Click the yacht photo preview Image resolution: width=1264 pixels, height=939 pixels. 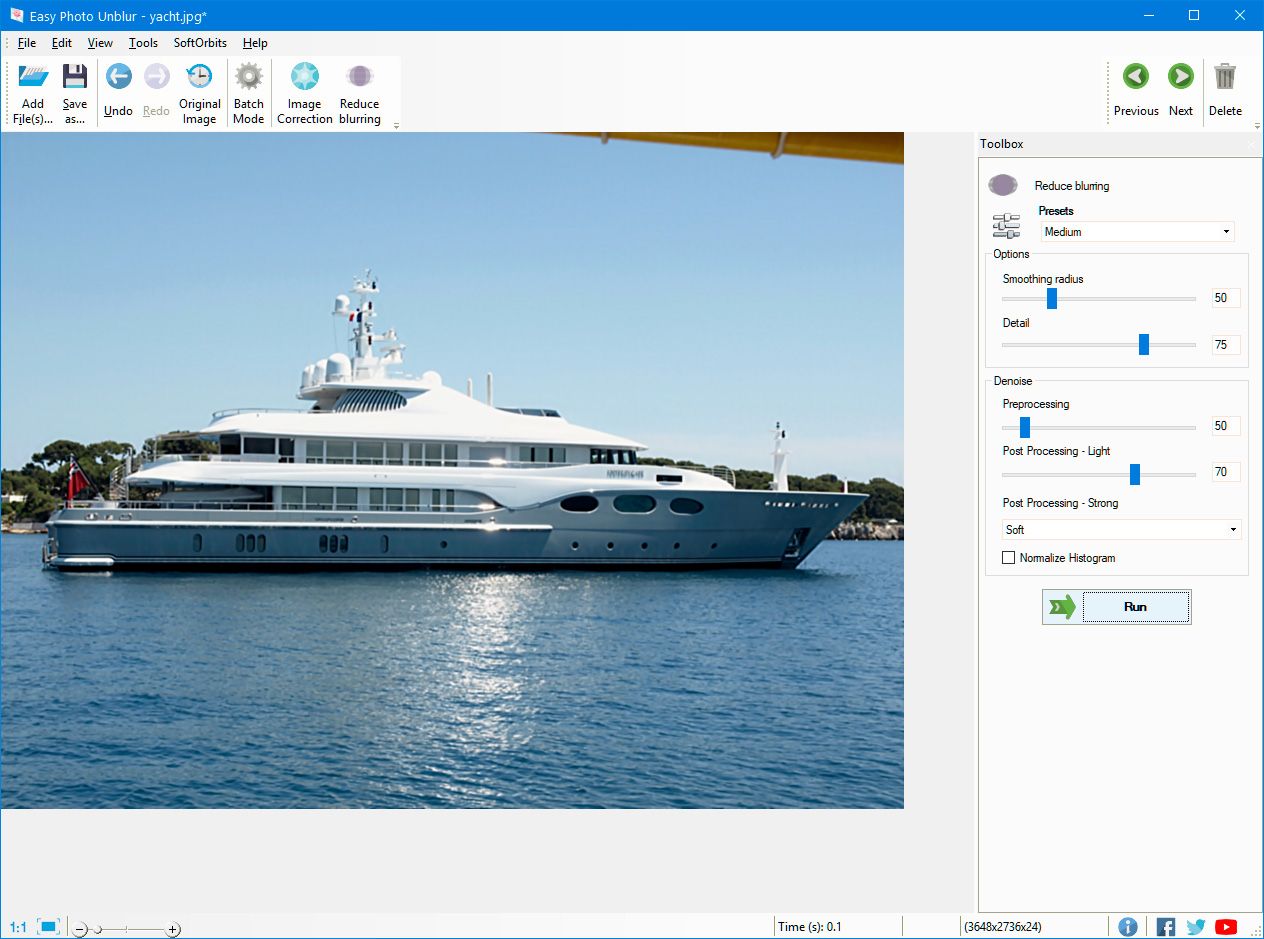[452, 470]
